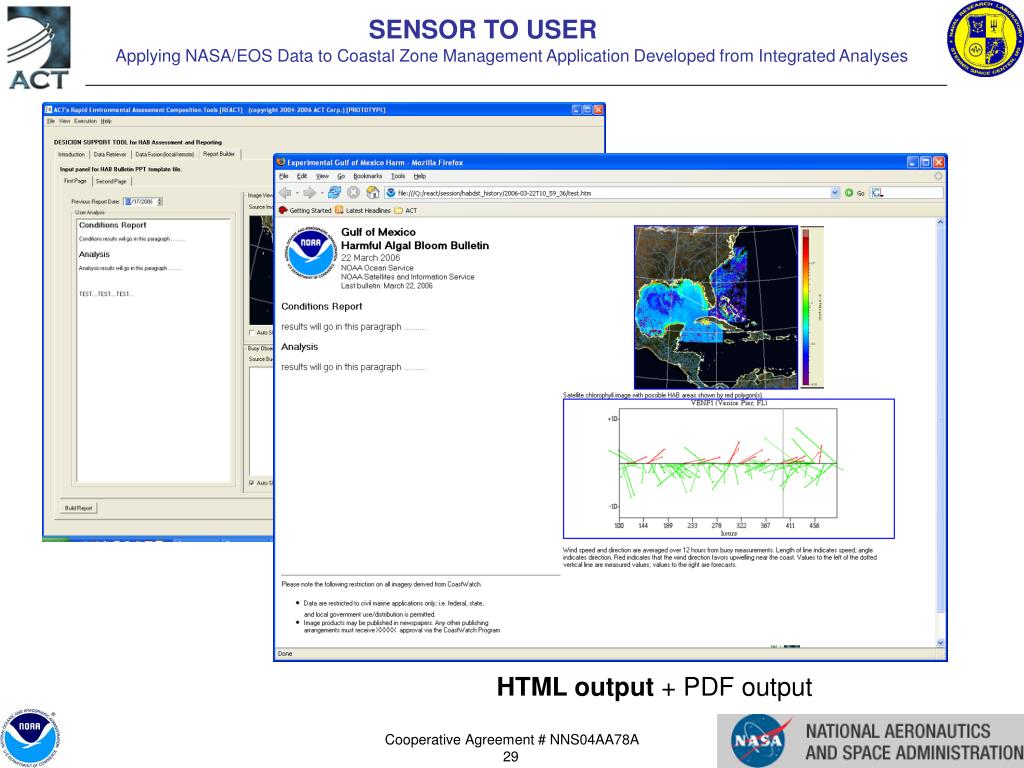Open the REACT window Execution menu
The width and height of the screenshot is (1024, 768).
tap(85, 121)
